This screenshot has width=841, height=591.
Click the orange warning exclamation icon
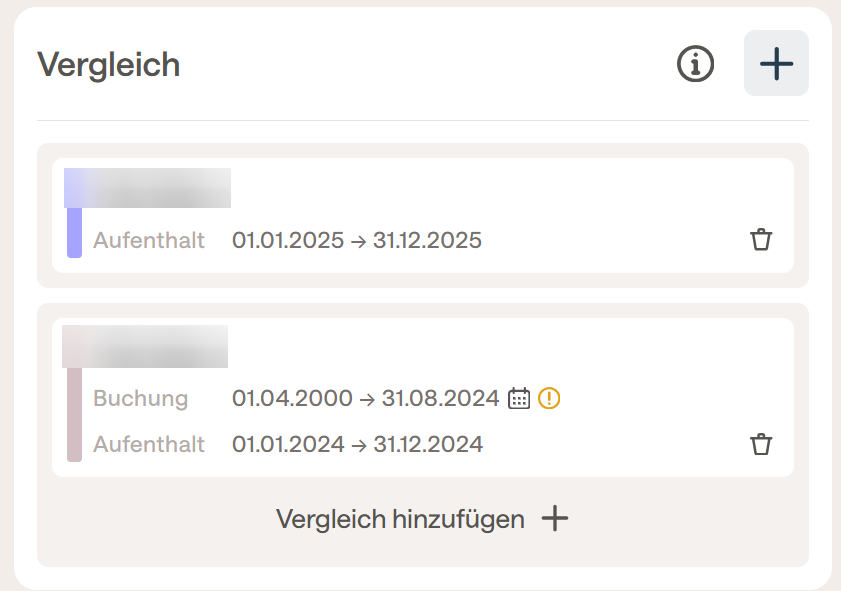(549, 398)
